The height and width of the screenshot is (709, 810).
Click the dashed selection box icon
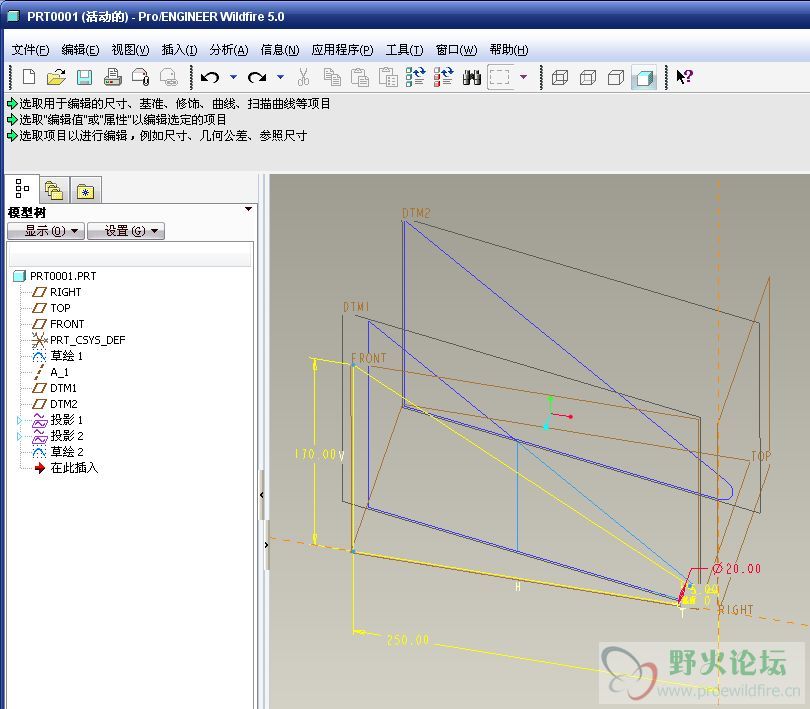coord(500,77)
